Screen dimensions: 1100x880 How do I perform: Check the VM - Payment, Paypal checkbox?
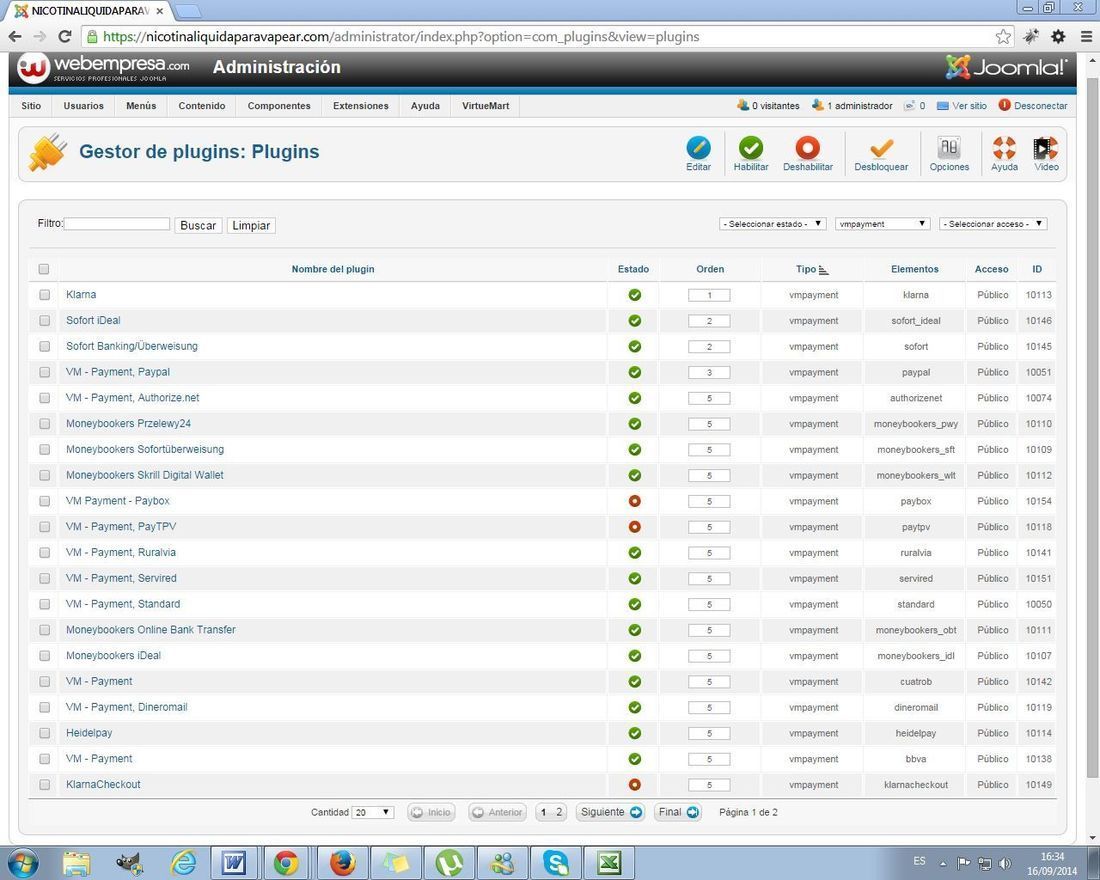coord(44,372)
